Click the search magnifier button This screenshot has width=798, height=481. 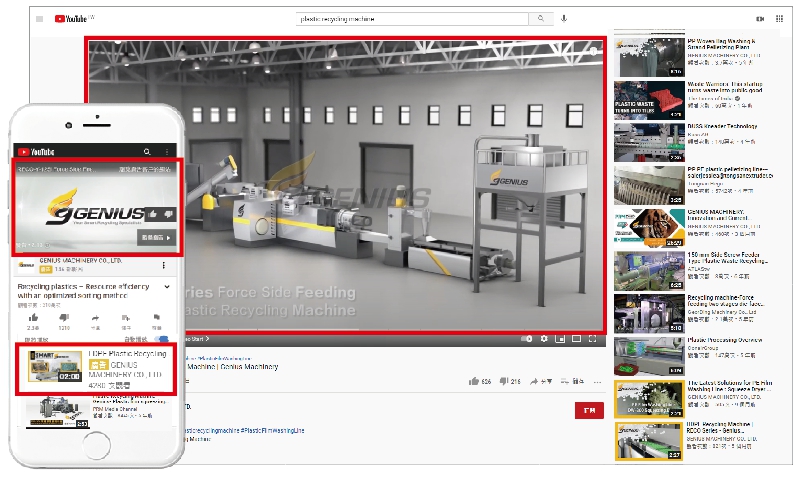540,19
